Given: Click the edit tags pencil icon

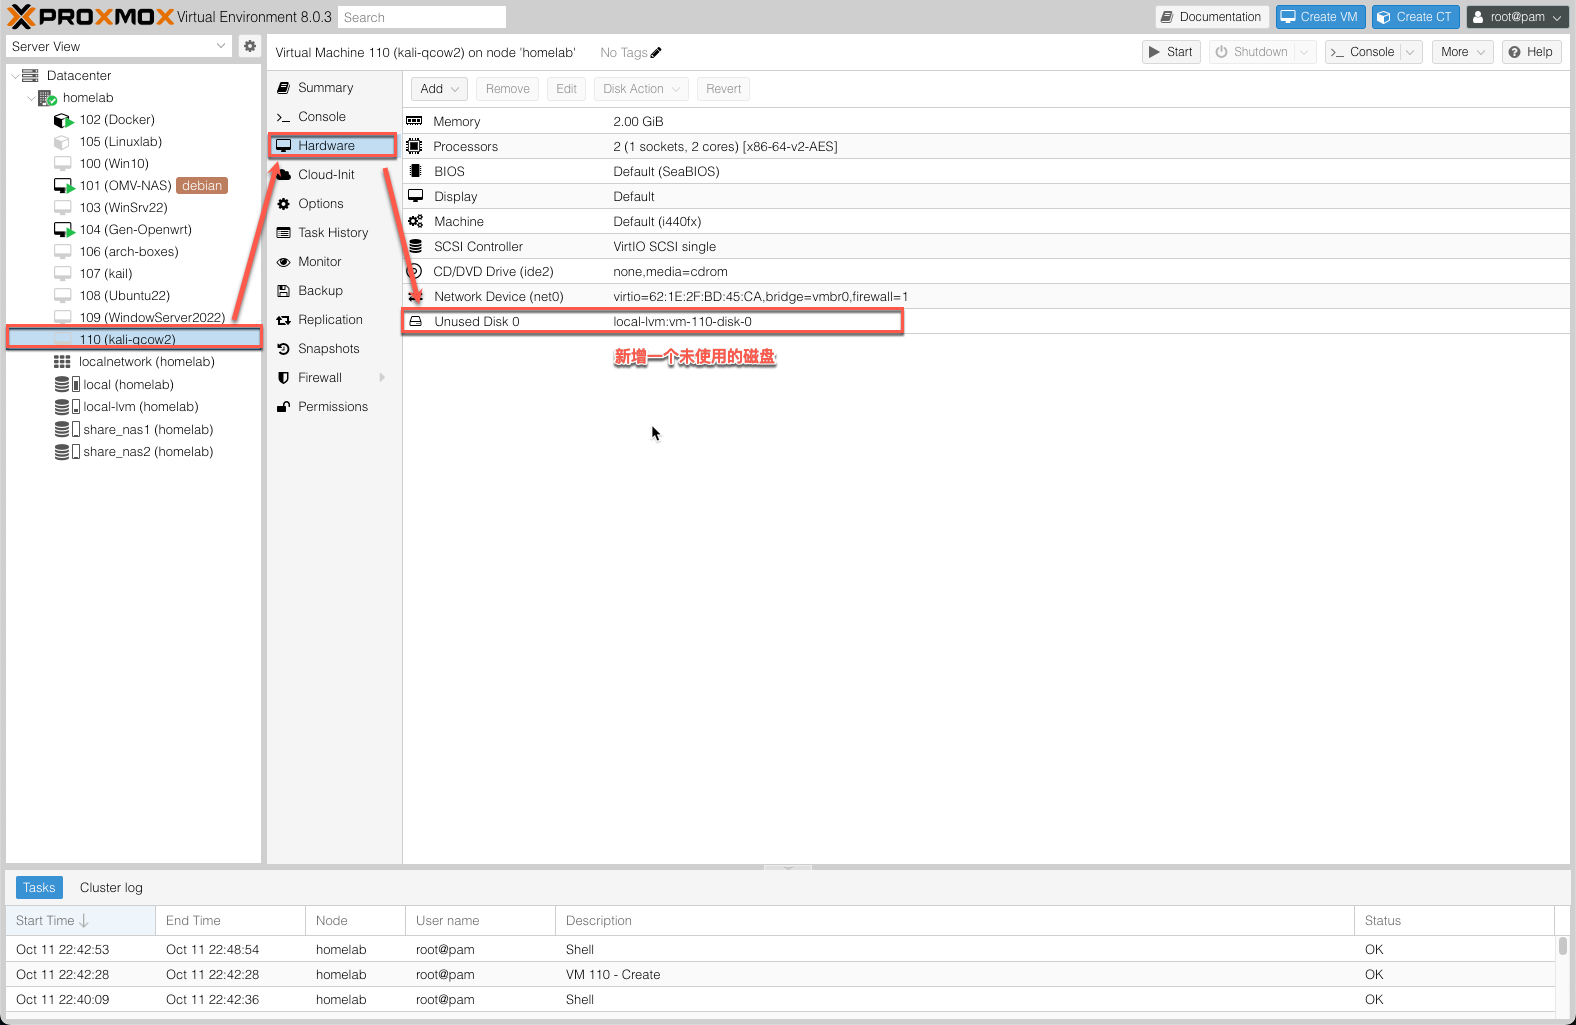Looking at the screenshot, I should [x=656, y=53].
